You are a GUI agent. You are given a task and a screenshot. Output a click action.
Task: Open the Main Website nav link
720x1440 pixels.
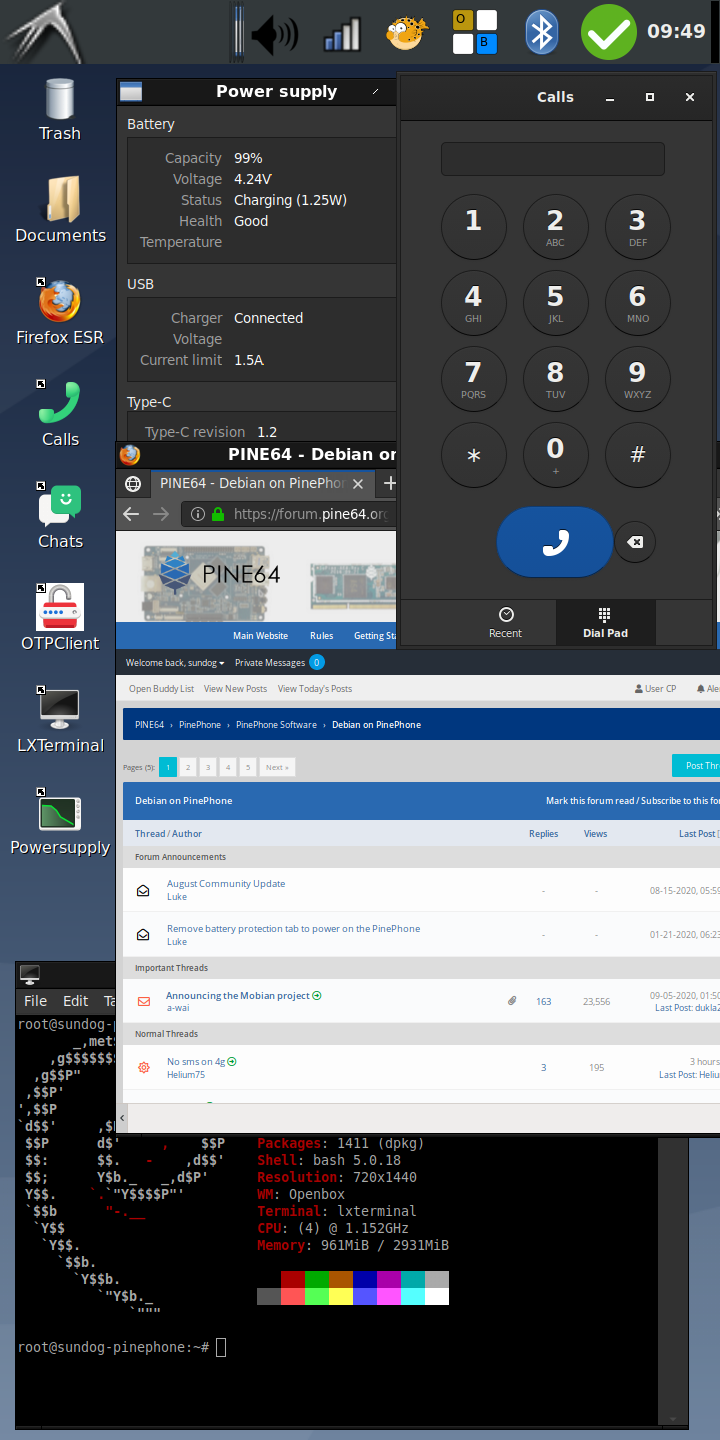(260, 636)
